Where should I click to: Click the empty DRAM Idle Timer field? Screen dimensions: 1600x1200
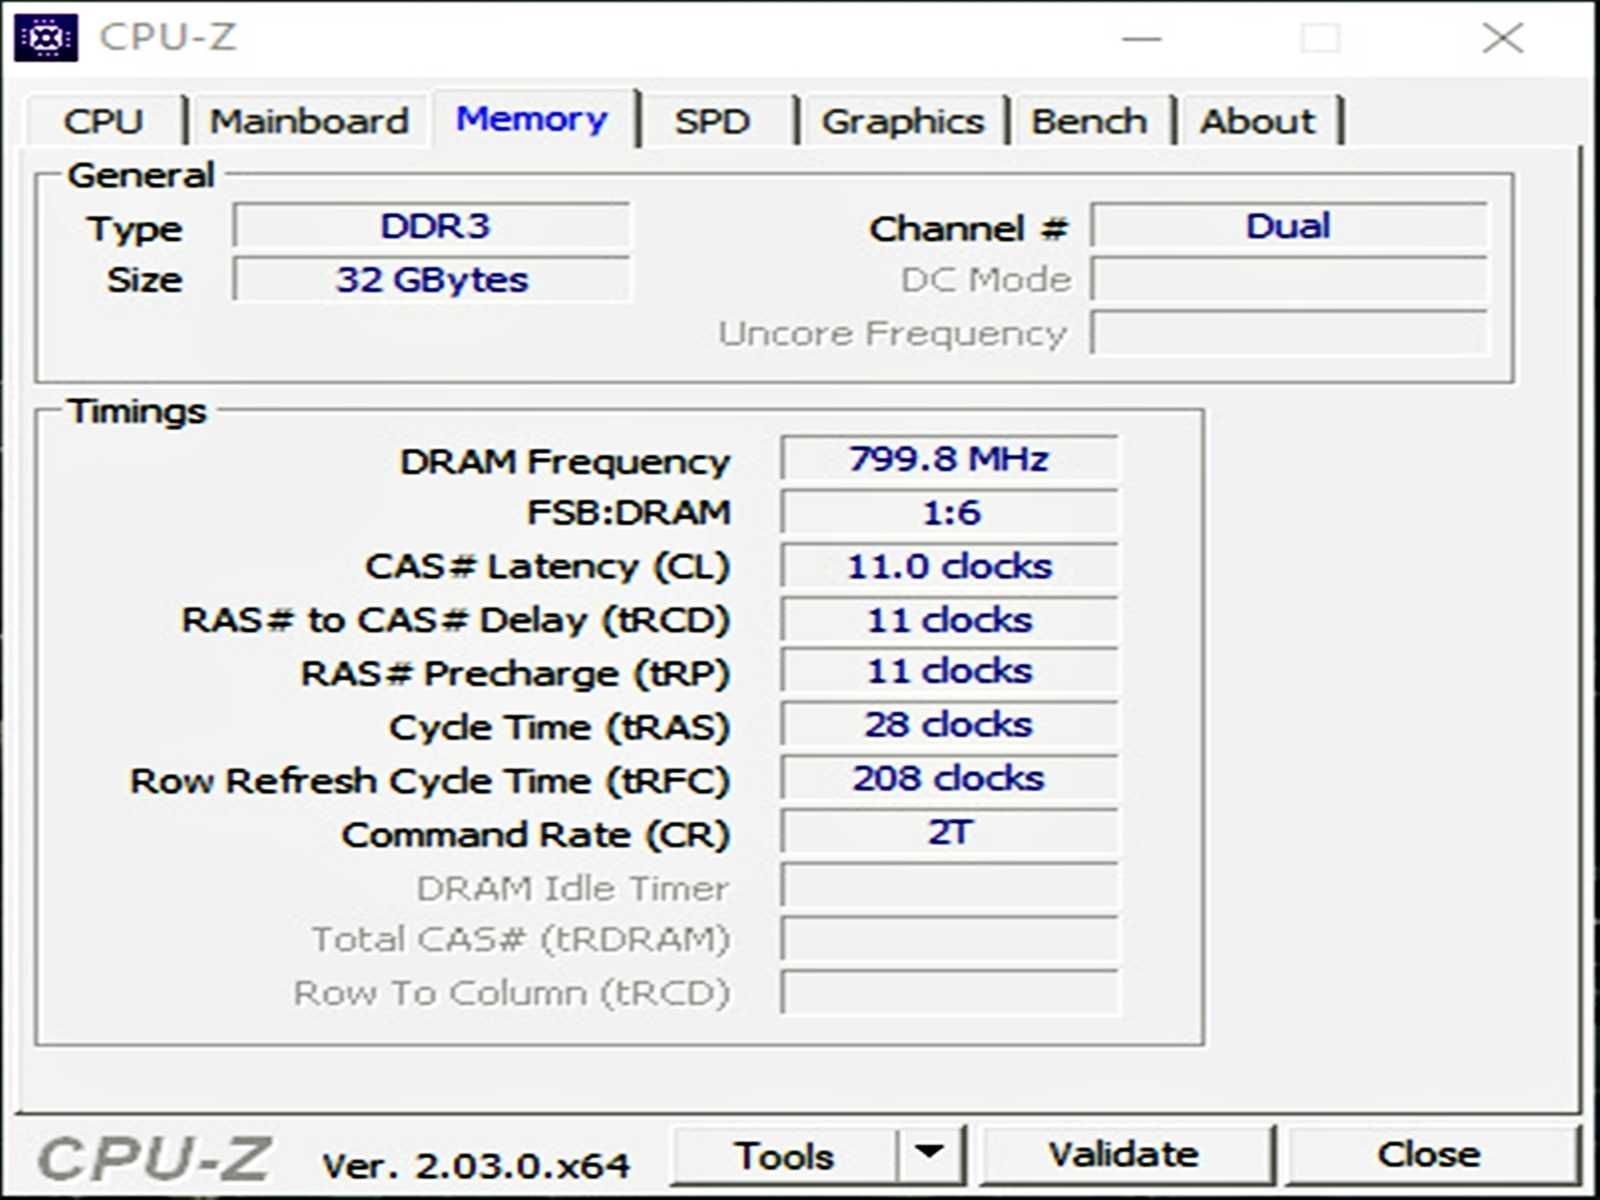(949, 886)
